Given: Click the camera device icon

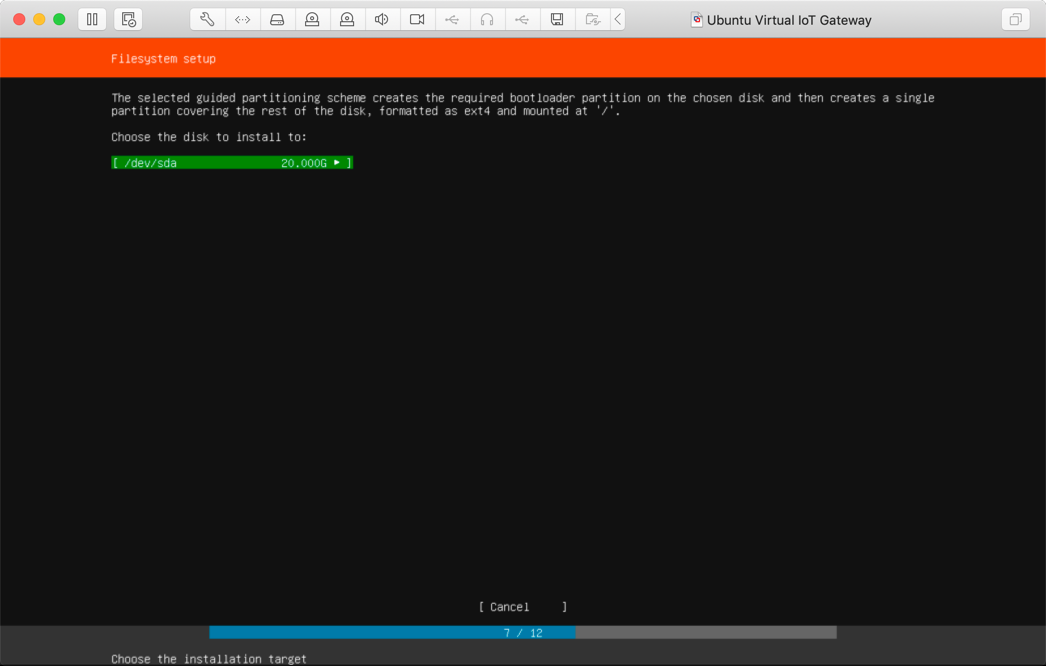Looking at the screenshot, I should click(417, 19).
